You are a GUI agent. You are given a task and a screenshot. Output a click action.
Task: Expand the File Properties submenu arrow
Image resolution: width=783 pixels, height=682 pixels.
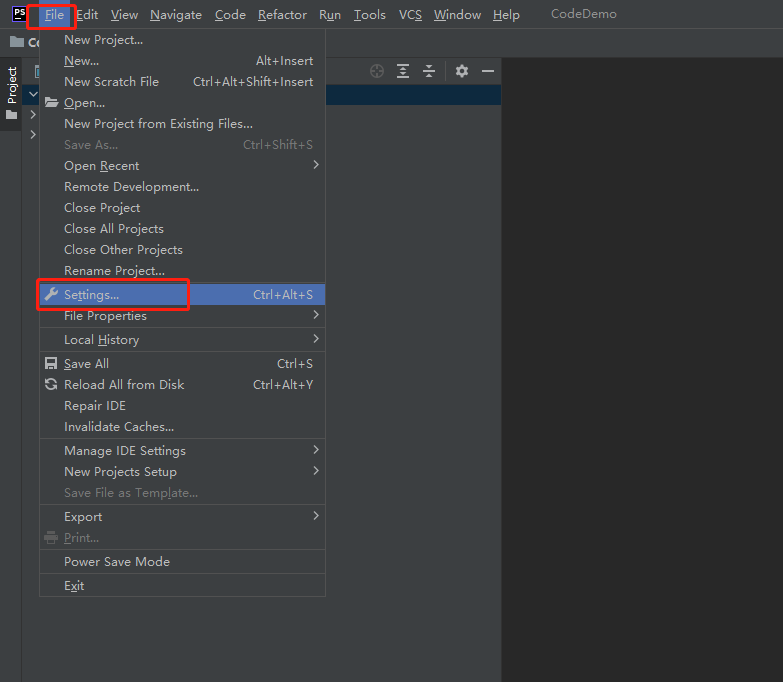(316, 315)
